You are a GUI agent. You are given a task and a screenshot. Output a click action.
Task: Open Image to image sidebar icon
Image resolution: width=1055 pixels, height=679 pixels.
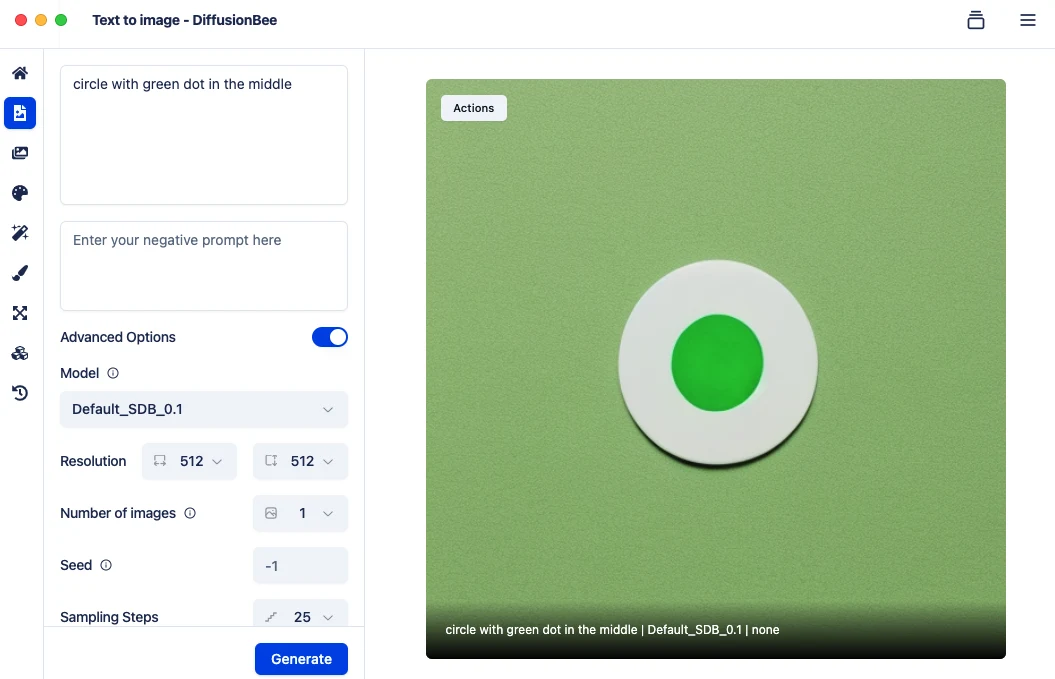click(20, 153)
